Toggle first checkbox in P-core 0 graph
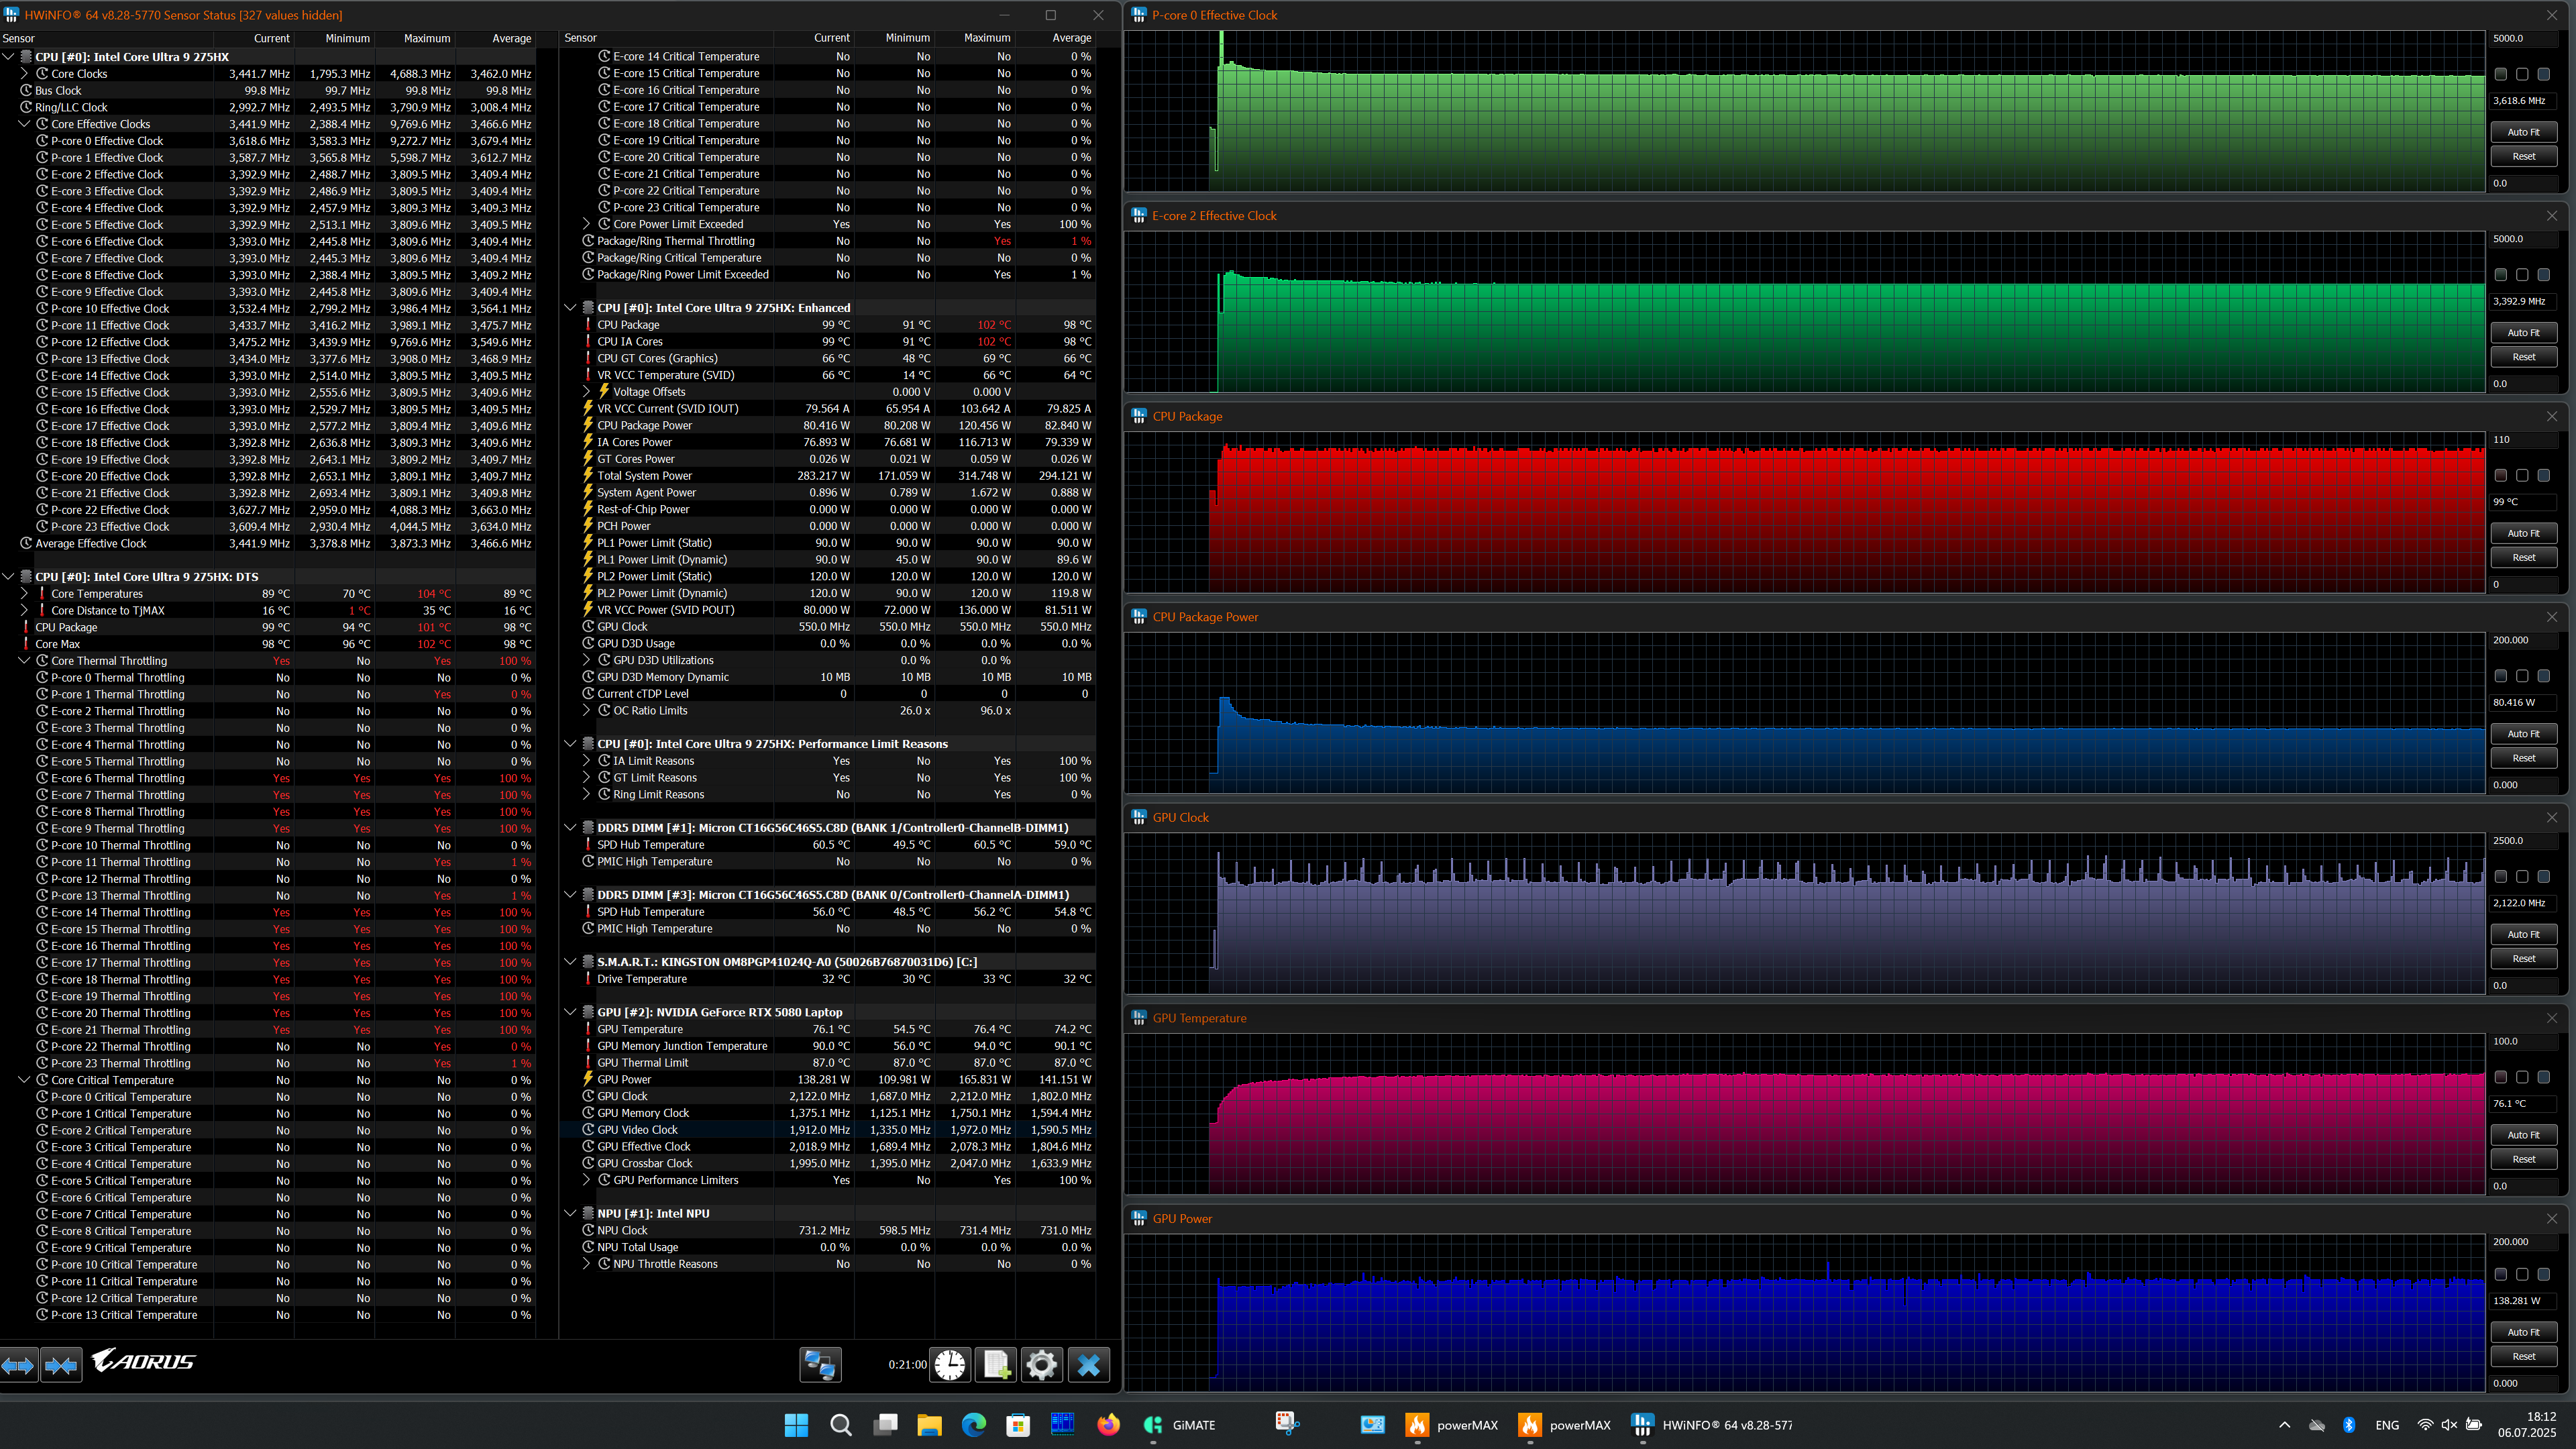 point(2500,74)
